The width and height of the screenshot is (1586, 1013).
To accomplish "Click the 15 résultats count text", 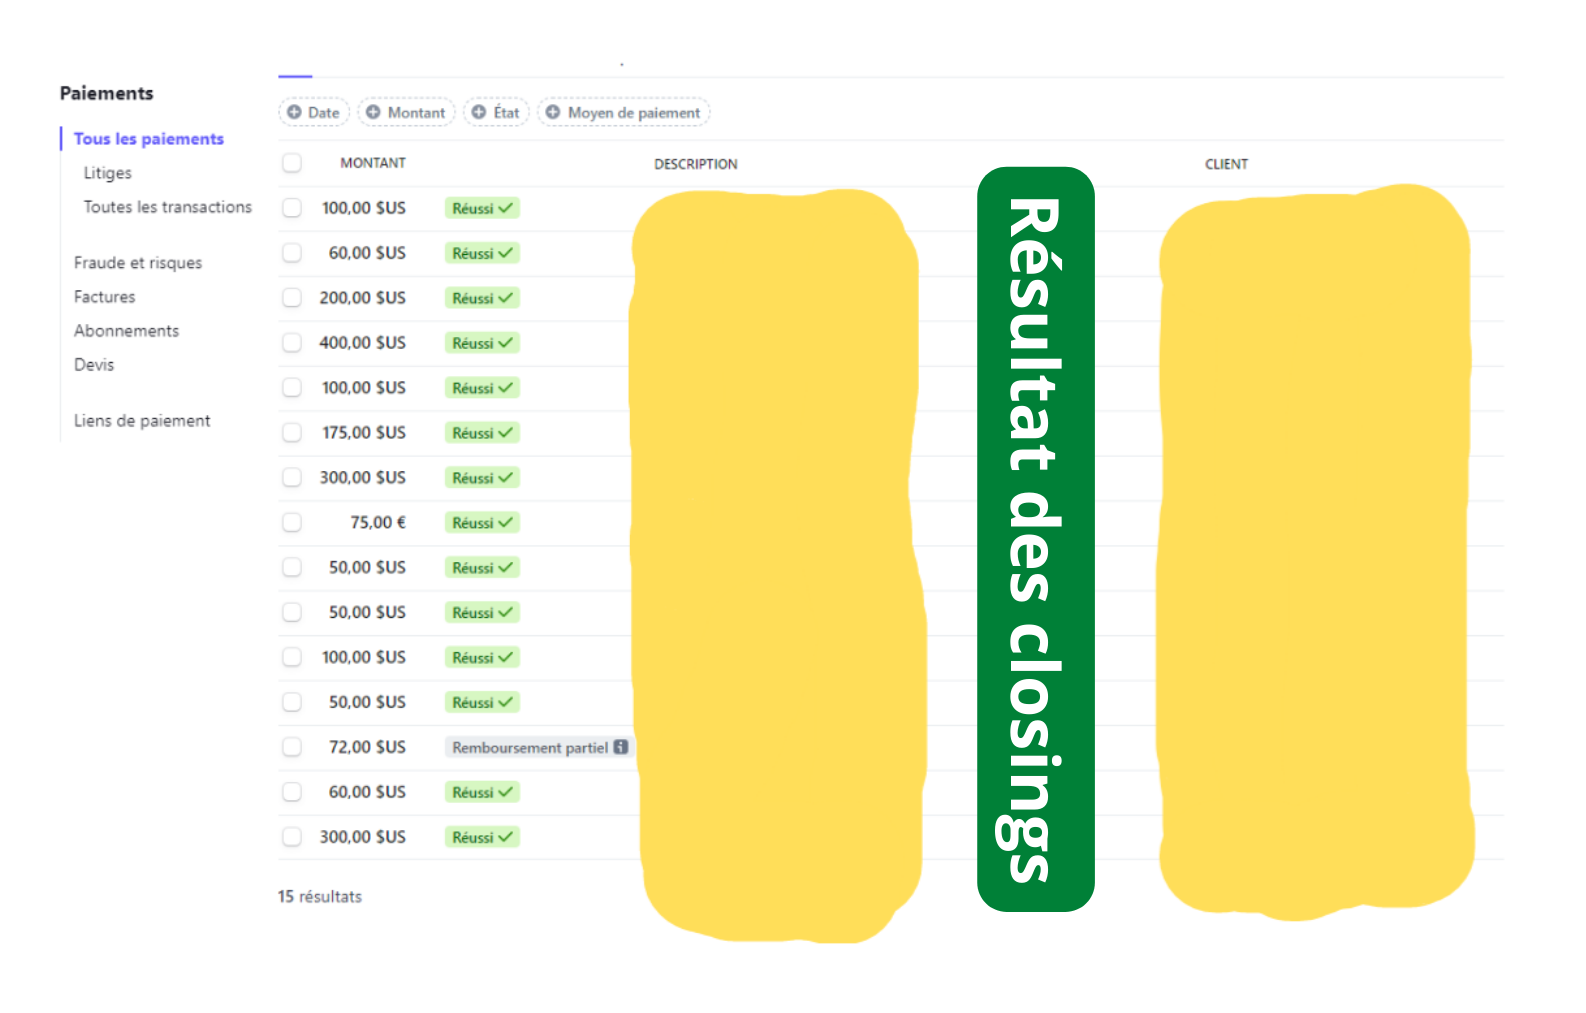I will 320,897.
